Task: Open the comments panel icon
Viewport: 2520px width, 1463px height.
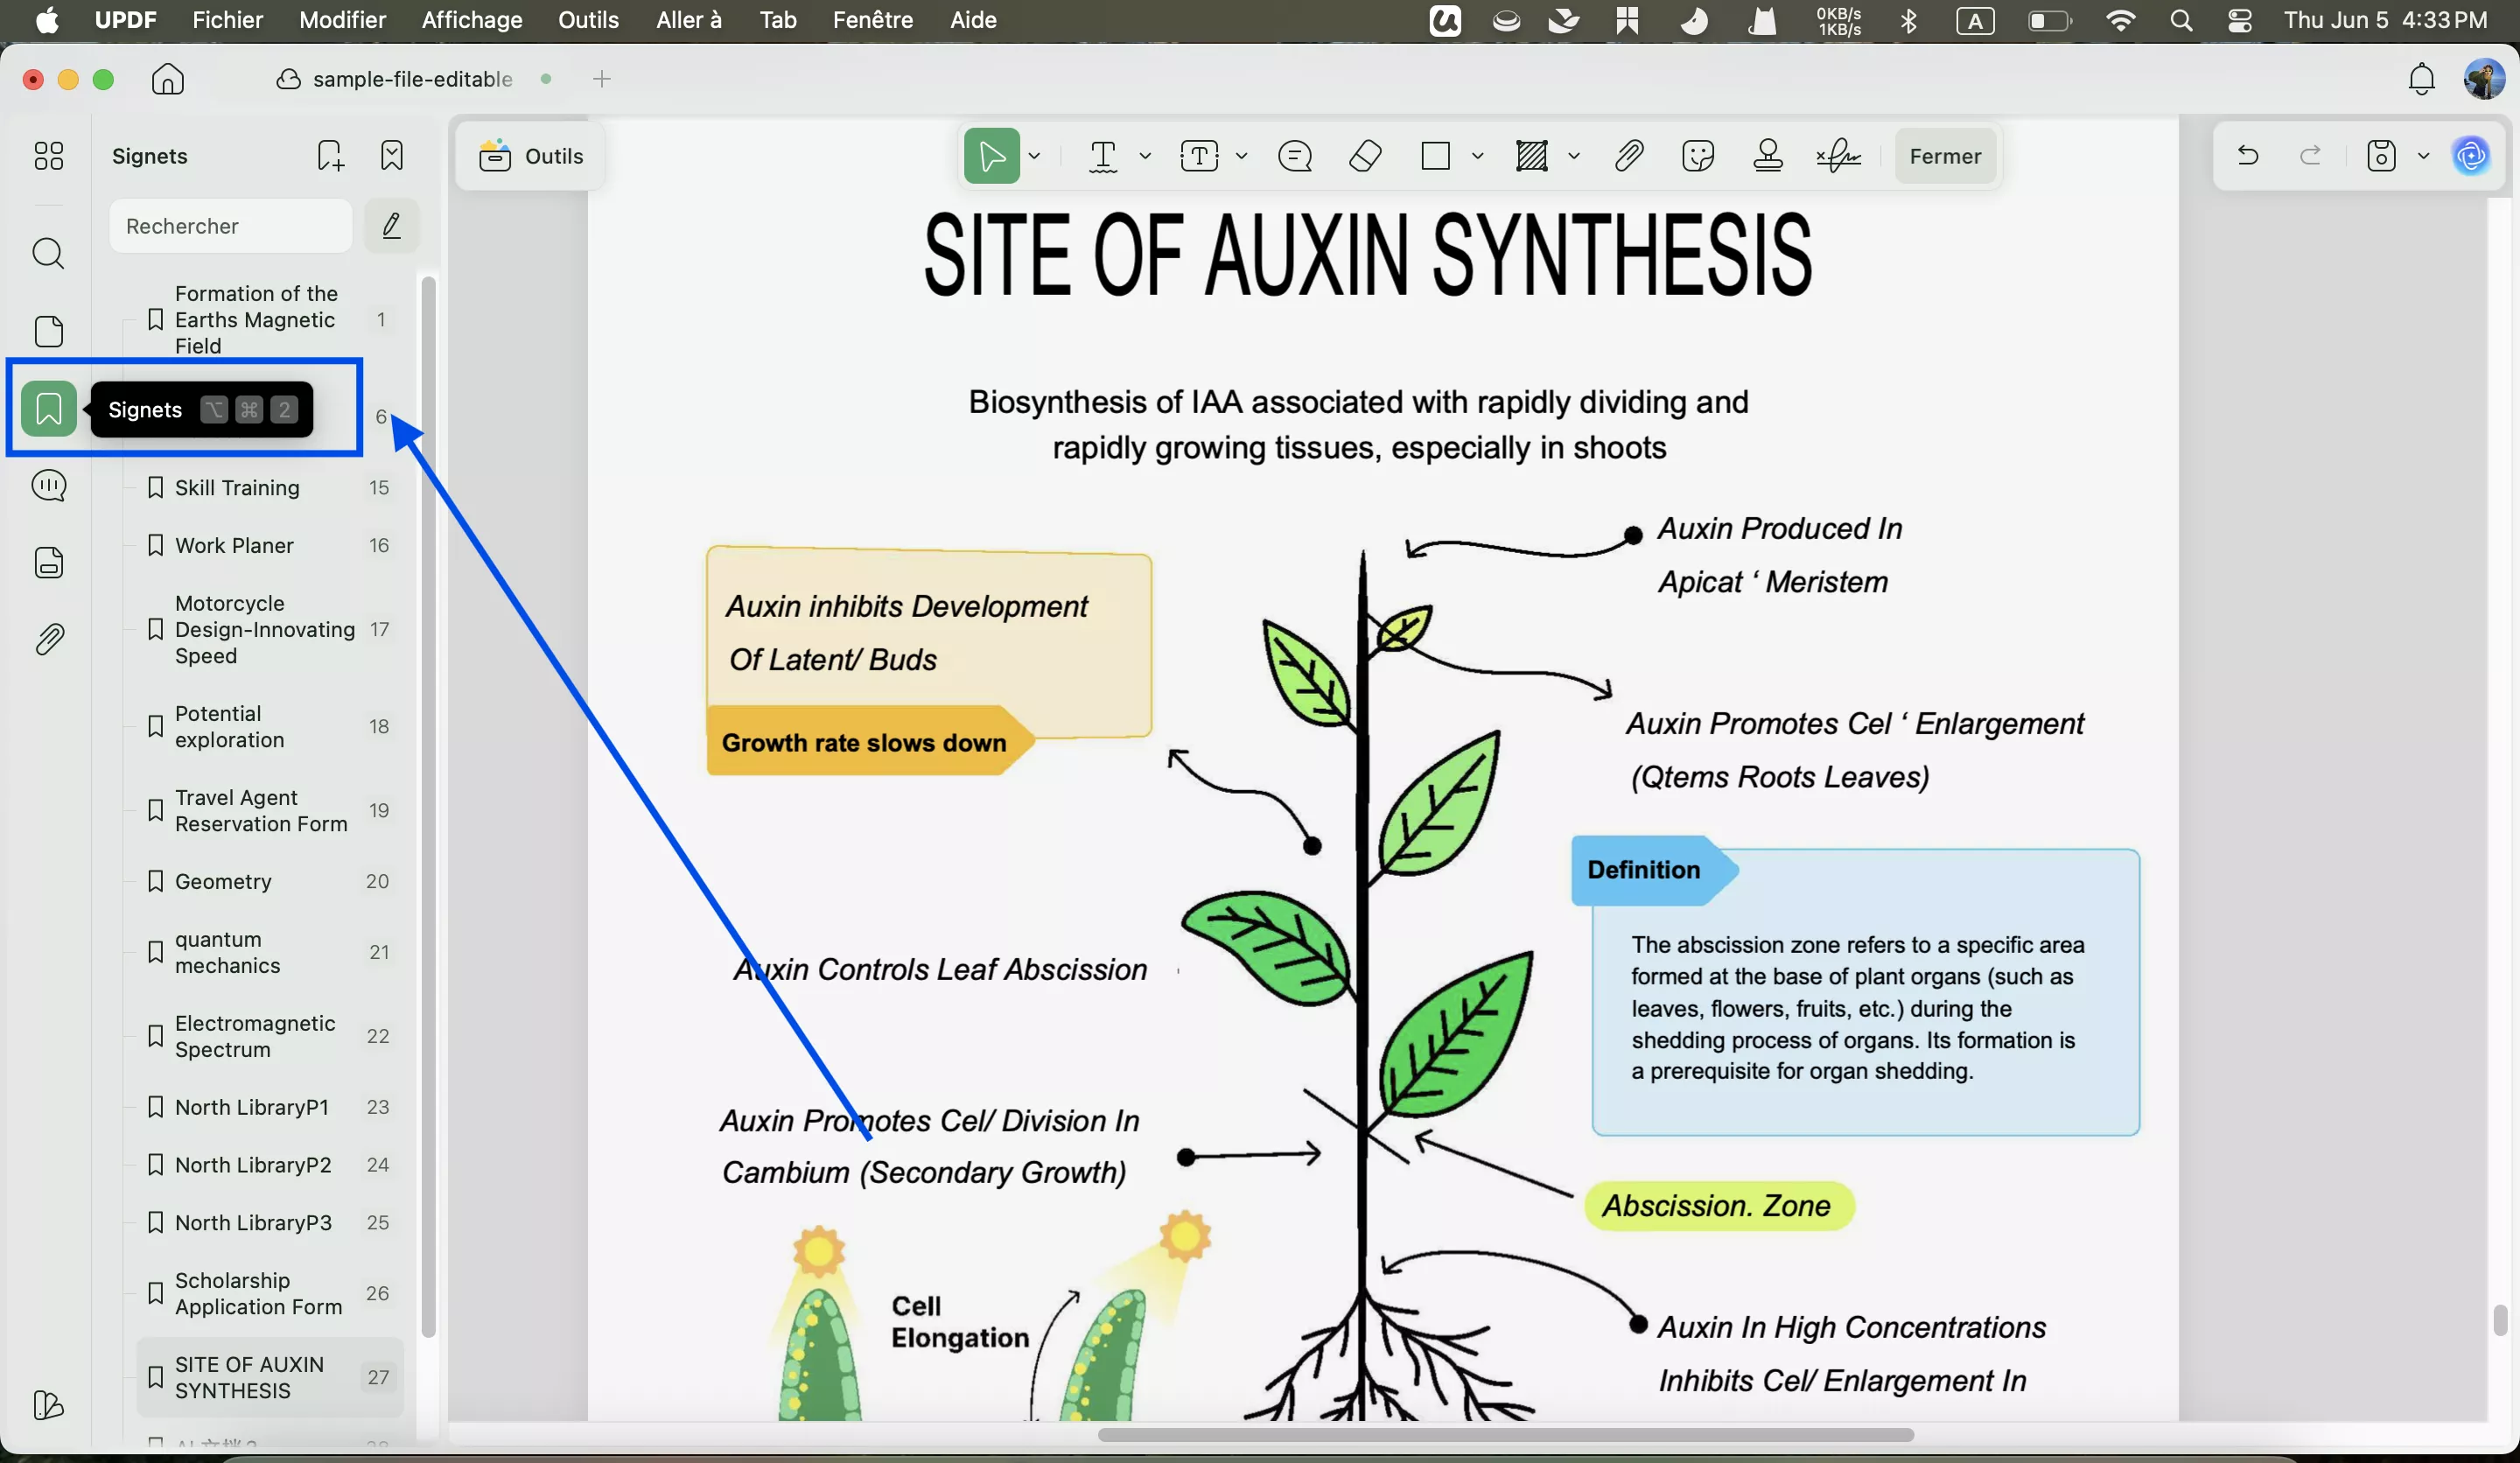Action: (x=48, y=486)
